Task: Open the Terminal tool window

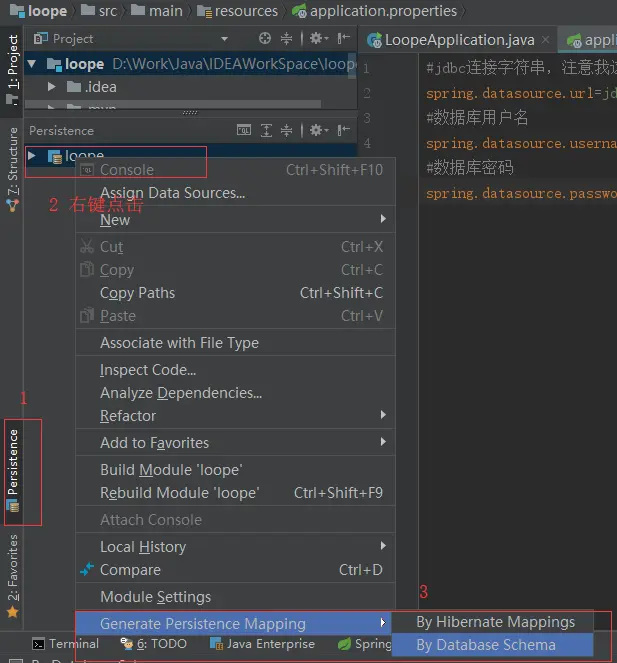Action: point(66,644)
